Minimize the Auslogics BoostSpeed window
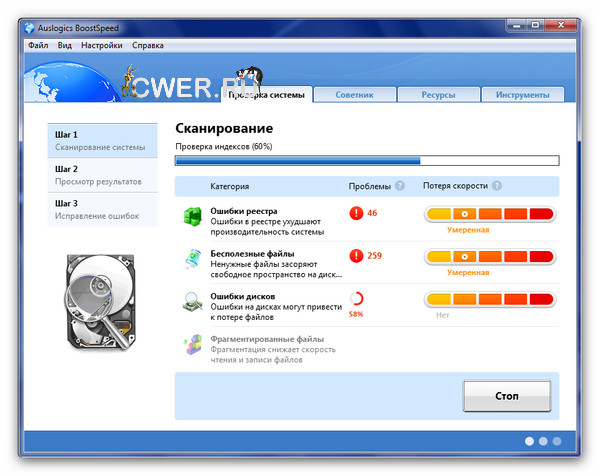600x476 pixels. (517, 25)
